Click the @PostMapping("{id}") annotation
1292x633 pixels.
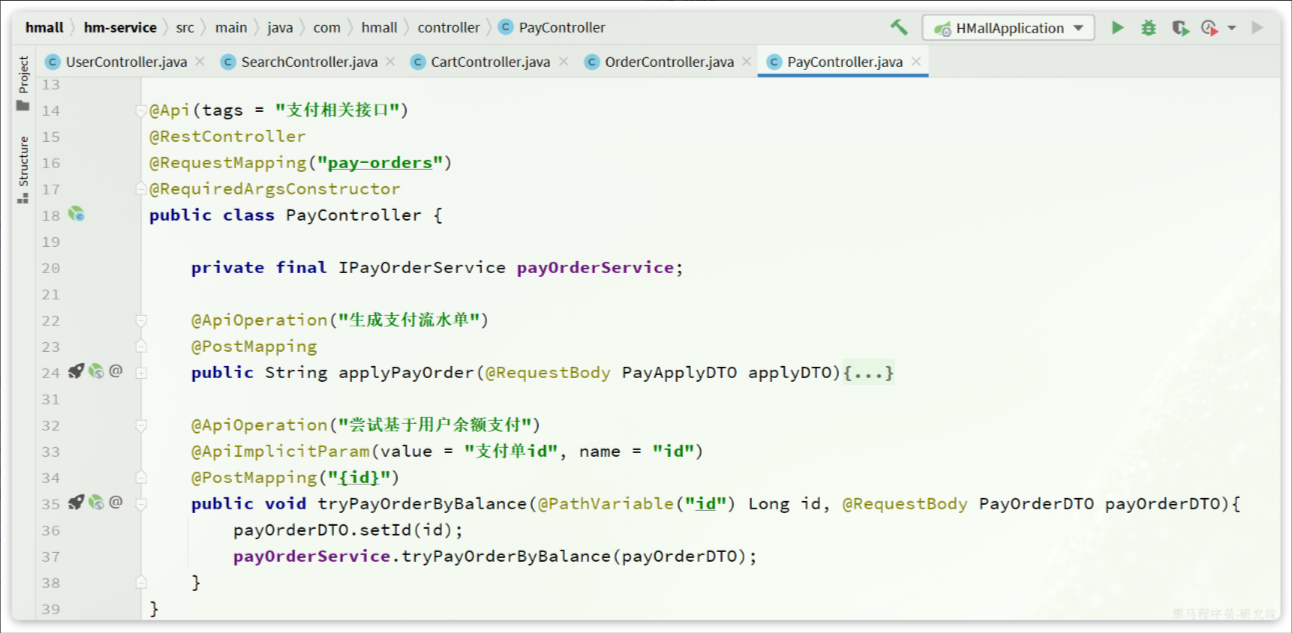pyautogui.click(x=296, y=477)
